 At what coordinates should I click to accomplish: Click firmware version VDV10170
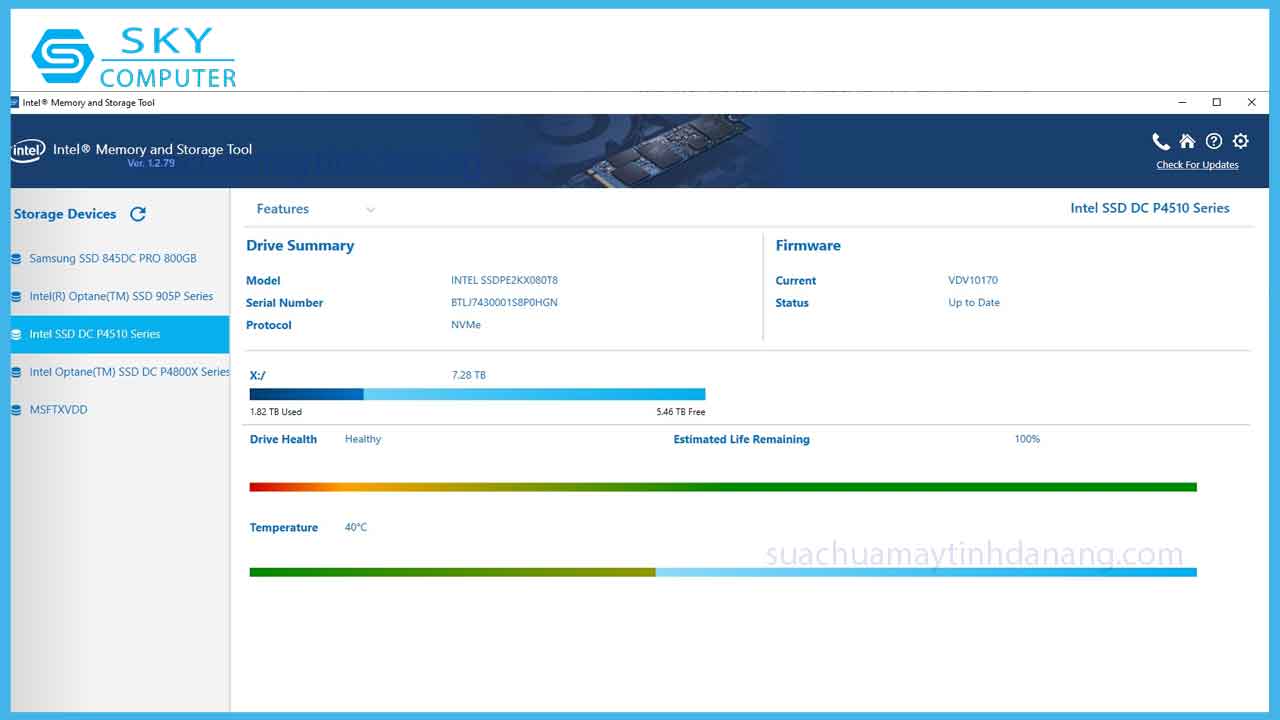click(973, 280)
